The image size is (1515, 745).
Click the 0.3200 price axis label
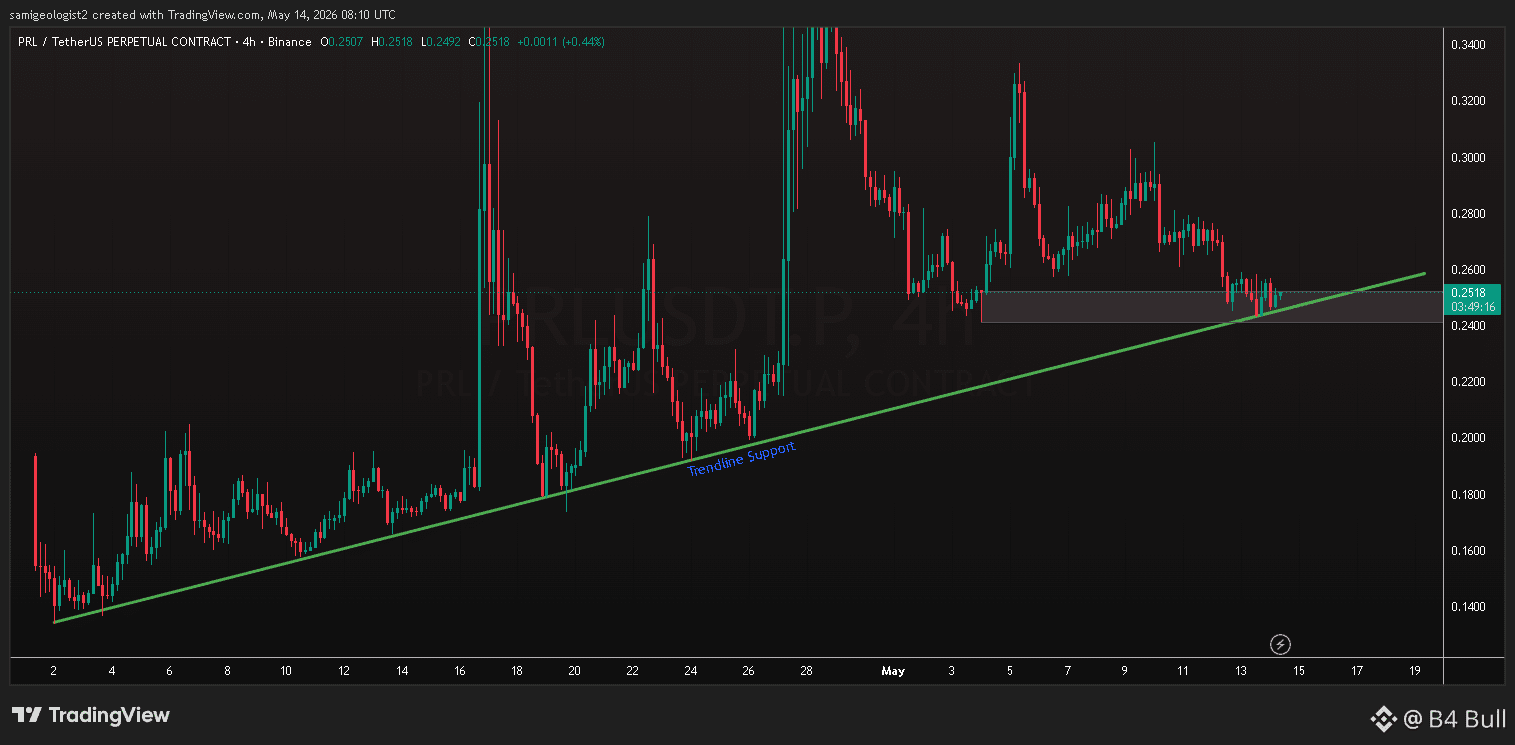click(x=1467, y=101)
